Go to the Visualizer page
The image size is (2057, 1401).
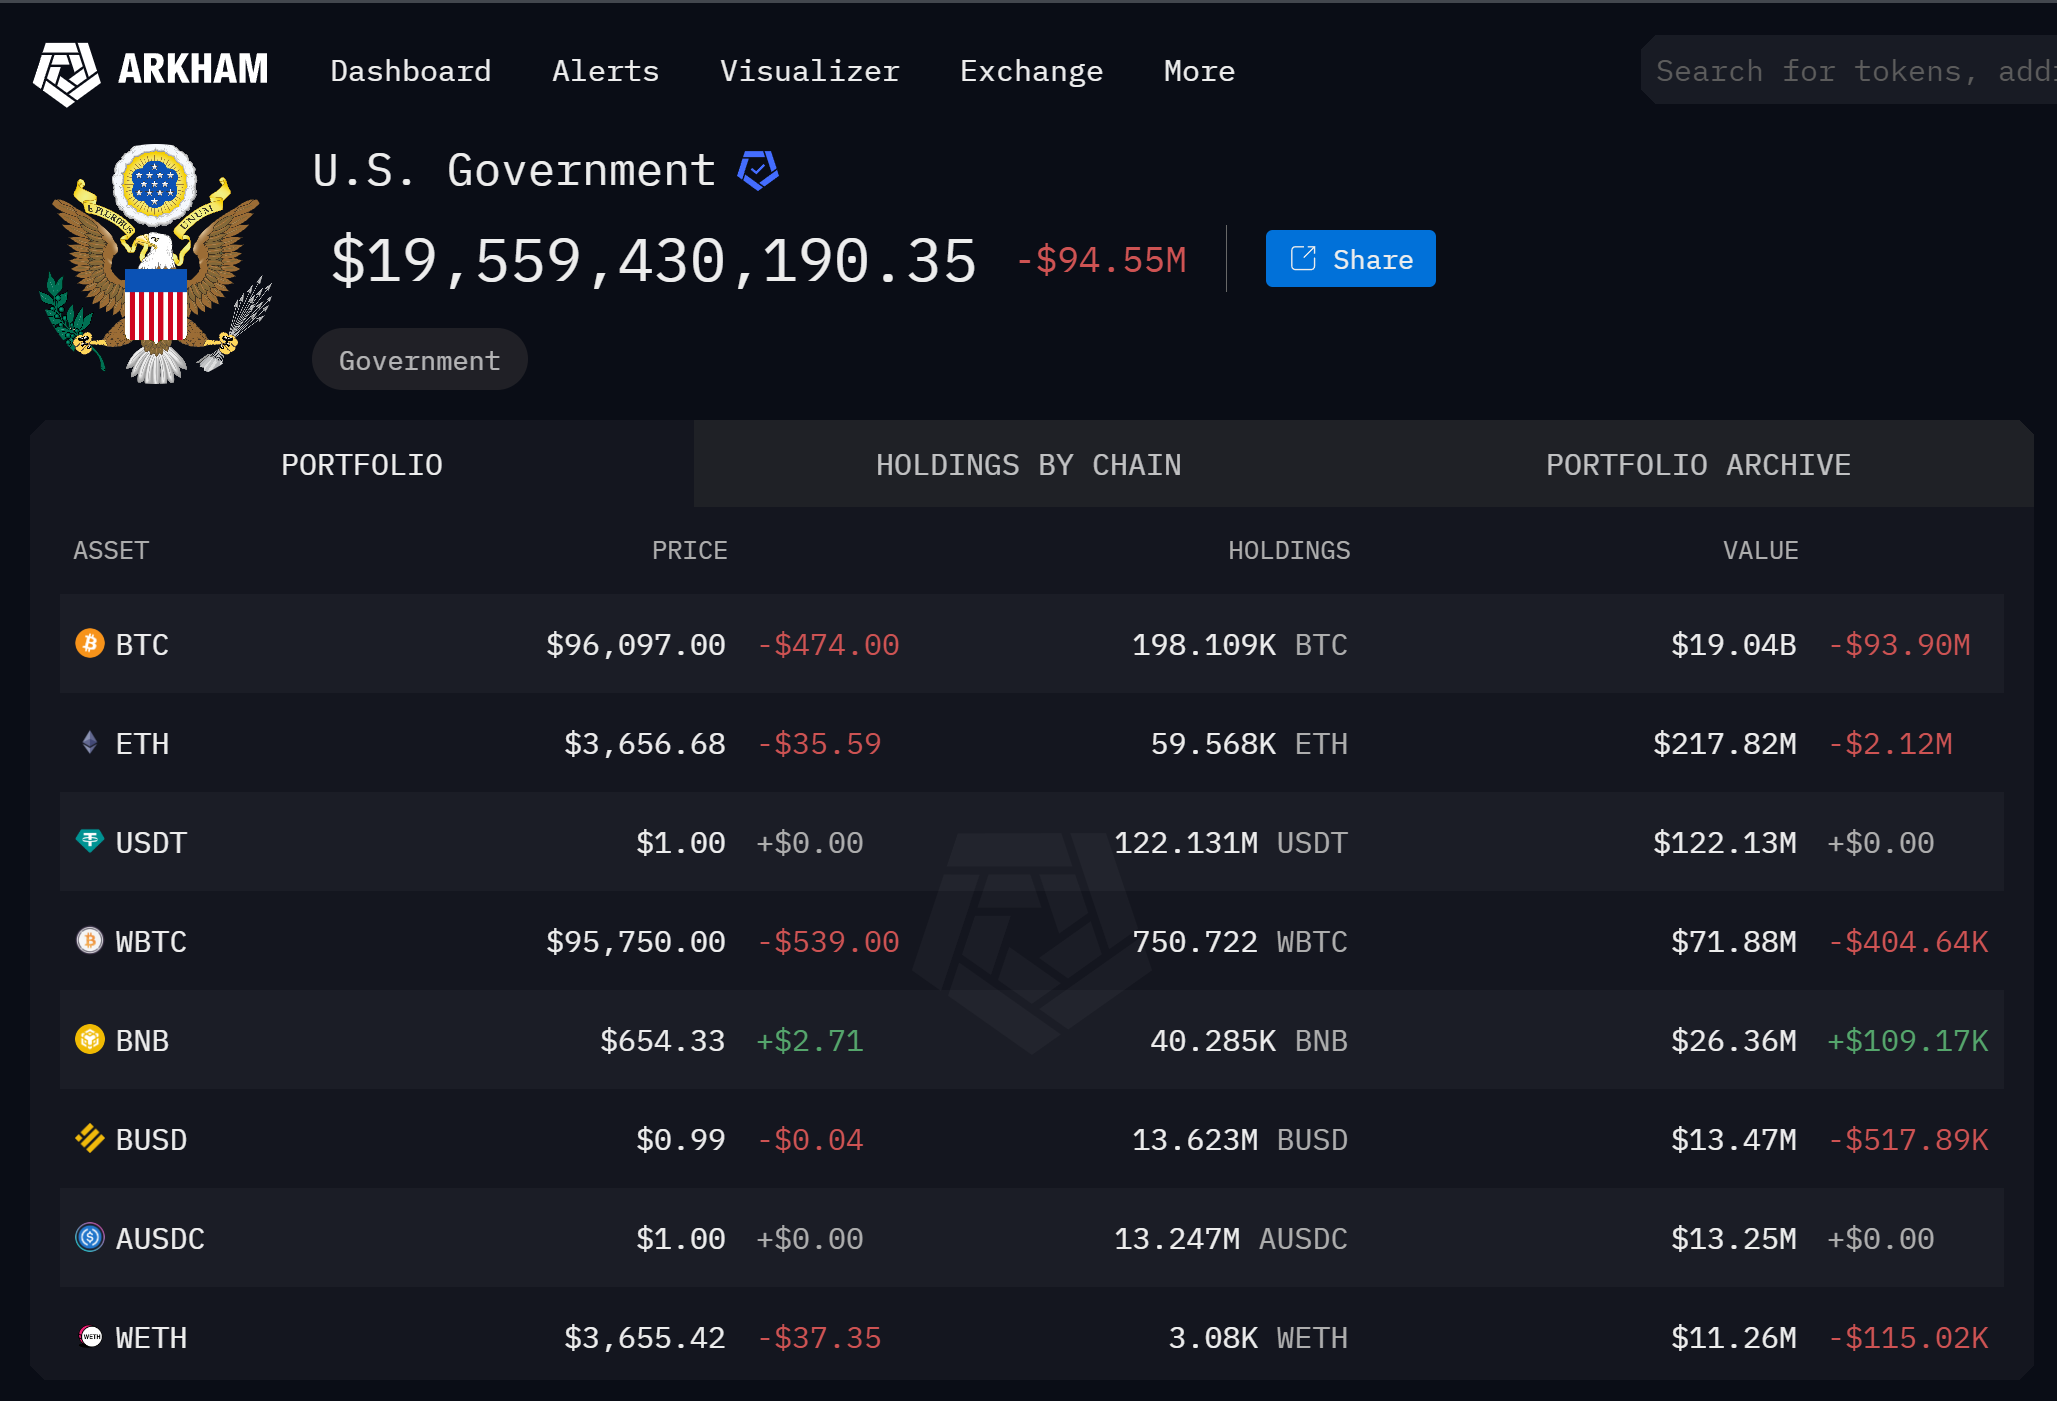[x=809, y=71]
